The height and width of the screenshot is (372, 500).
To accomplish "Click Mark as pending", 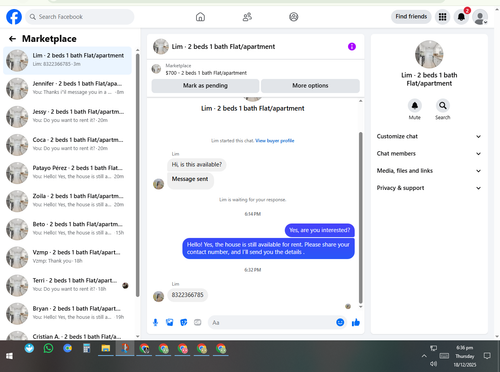I will coord(205,86).
